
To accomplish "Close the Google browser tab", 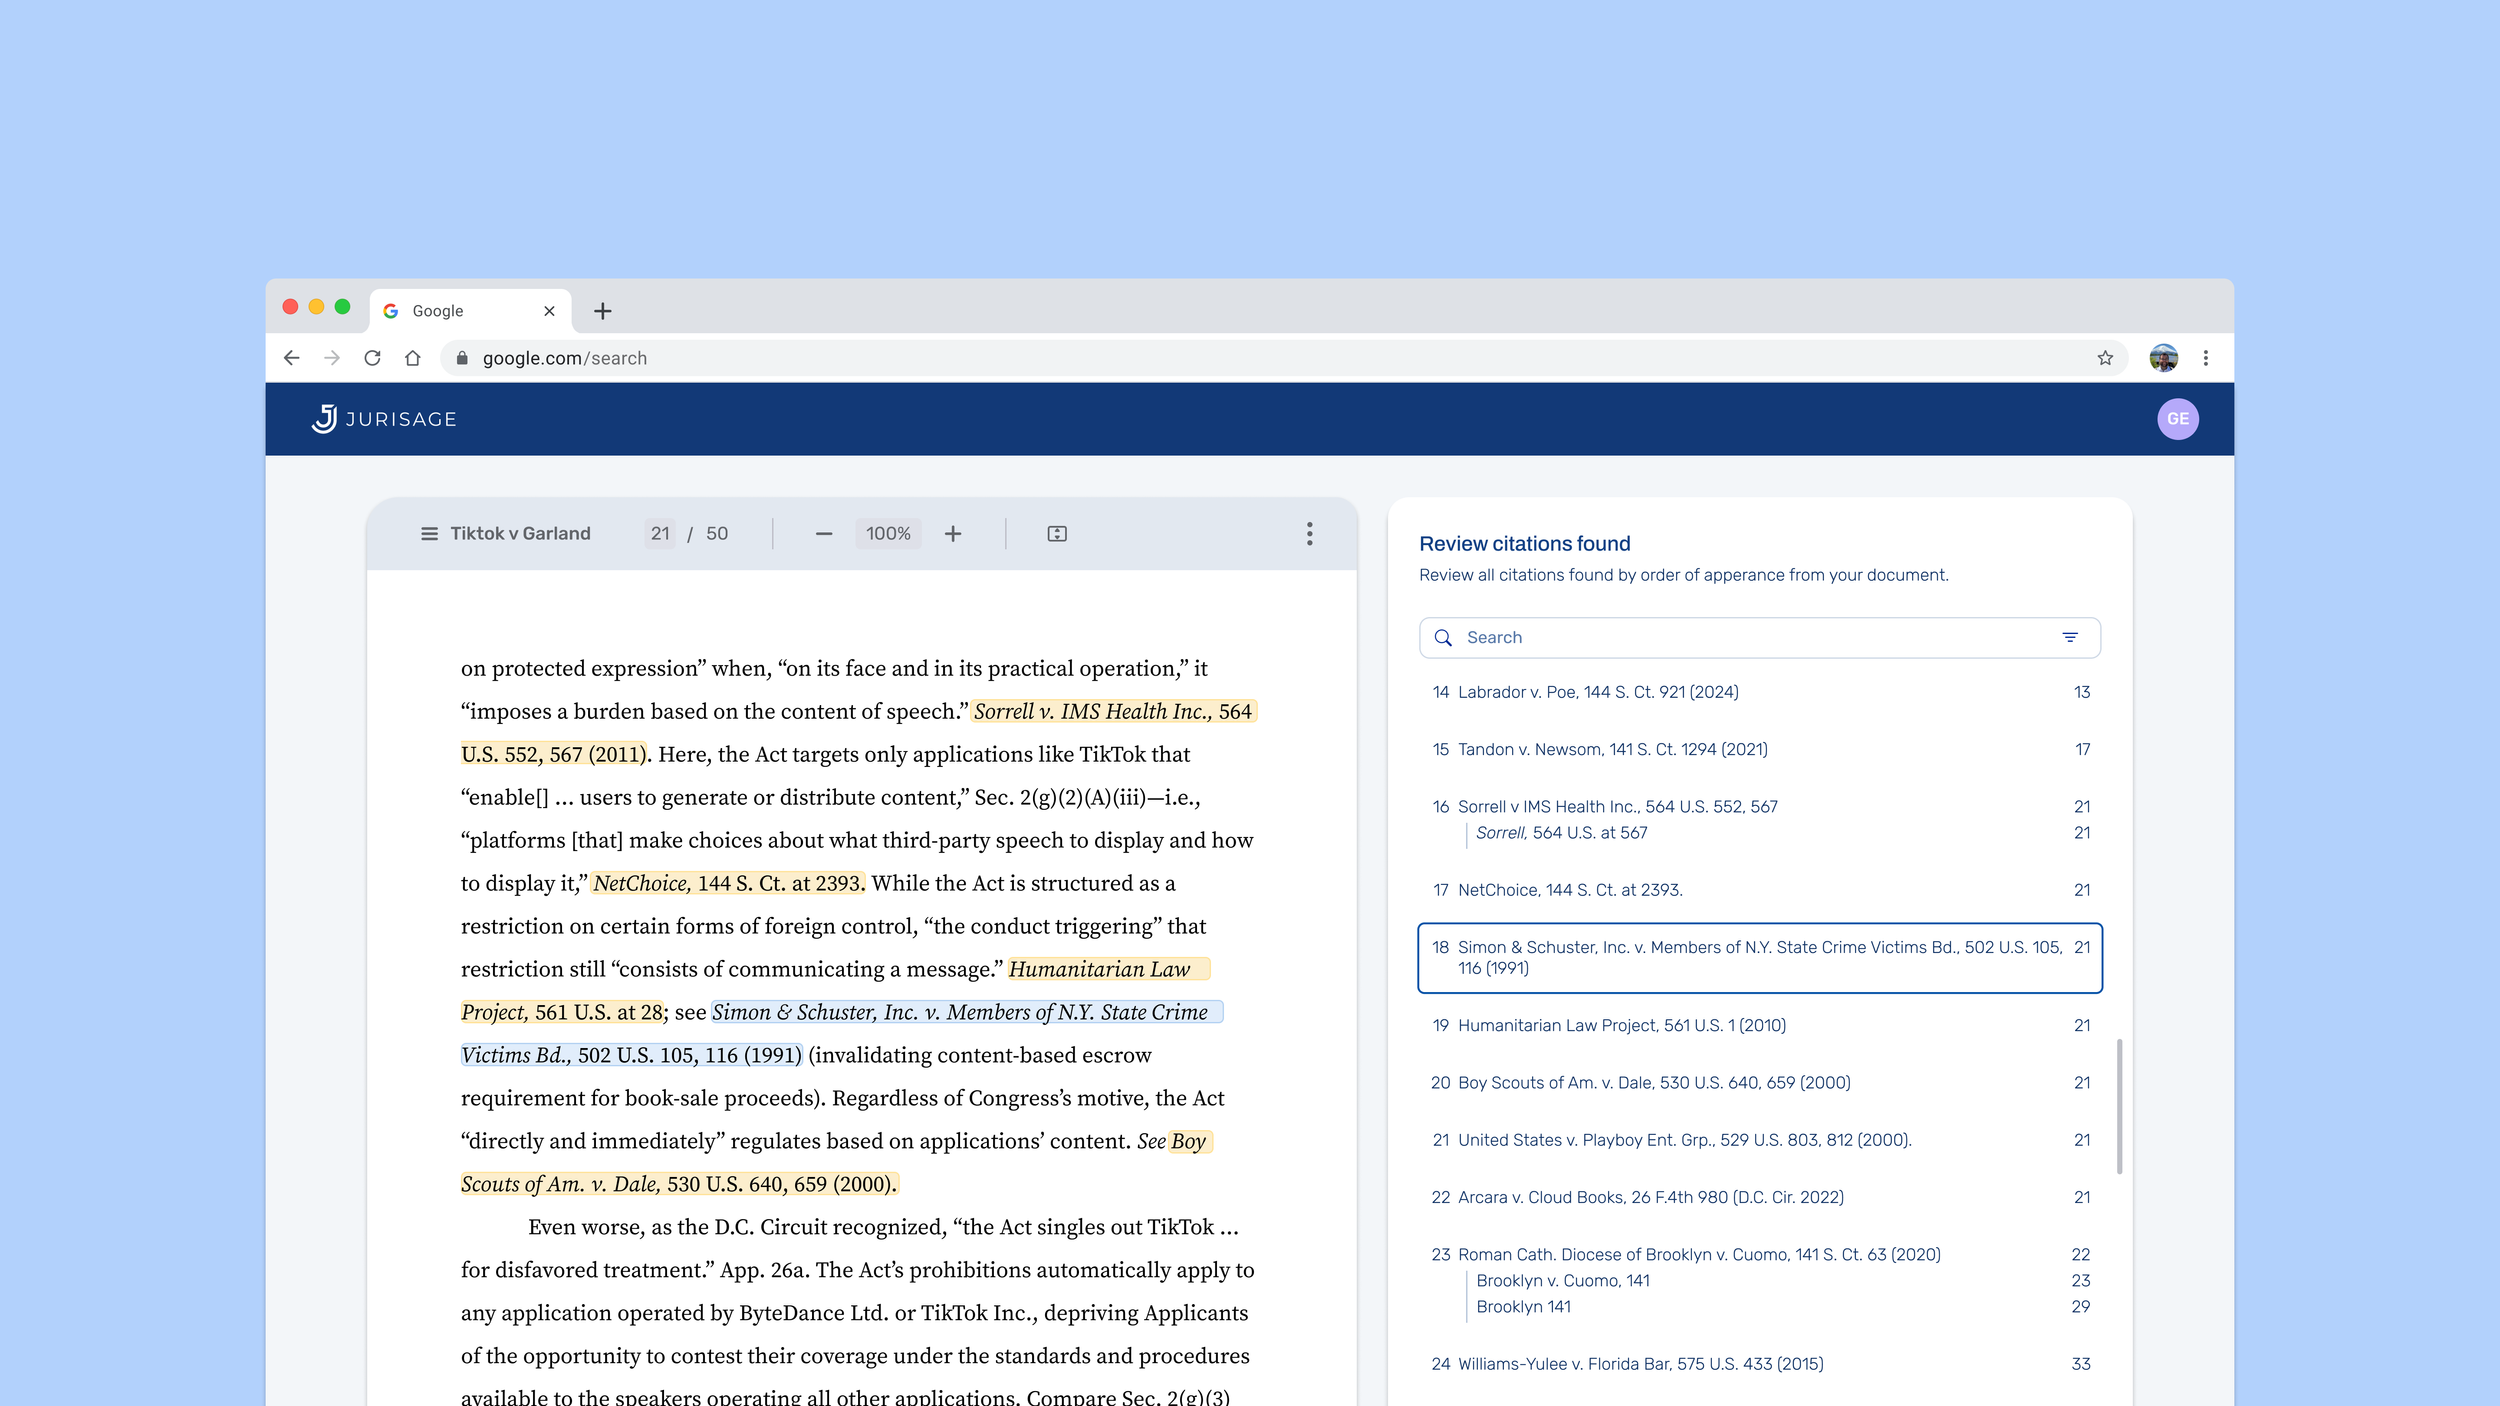I will (x=549, y=311).
